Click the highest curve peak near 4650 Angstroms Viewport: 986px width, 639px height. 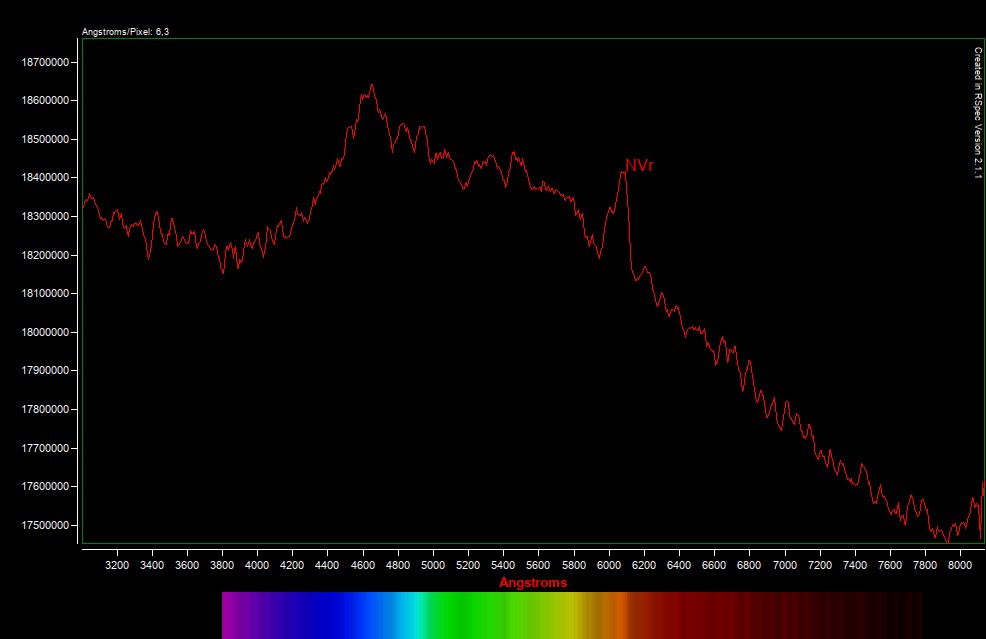[x=371, y=86]
